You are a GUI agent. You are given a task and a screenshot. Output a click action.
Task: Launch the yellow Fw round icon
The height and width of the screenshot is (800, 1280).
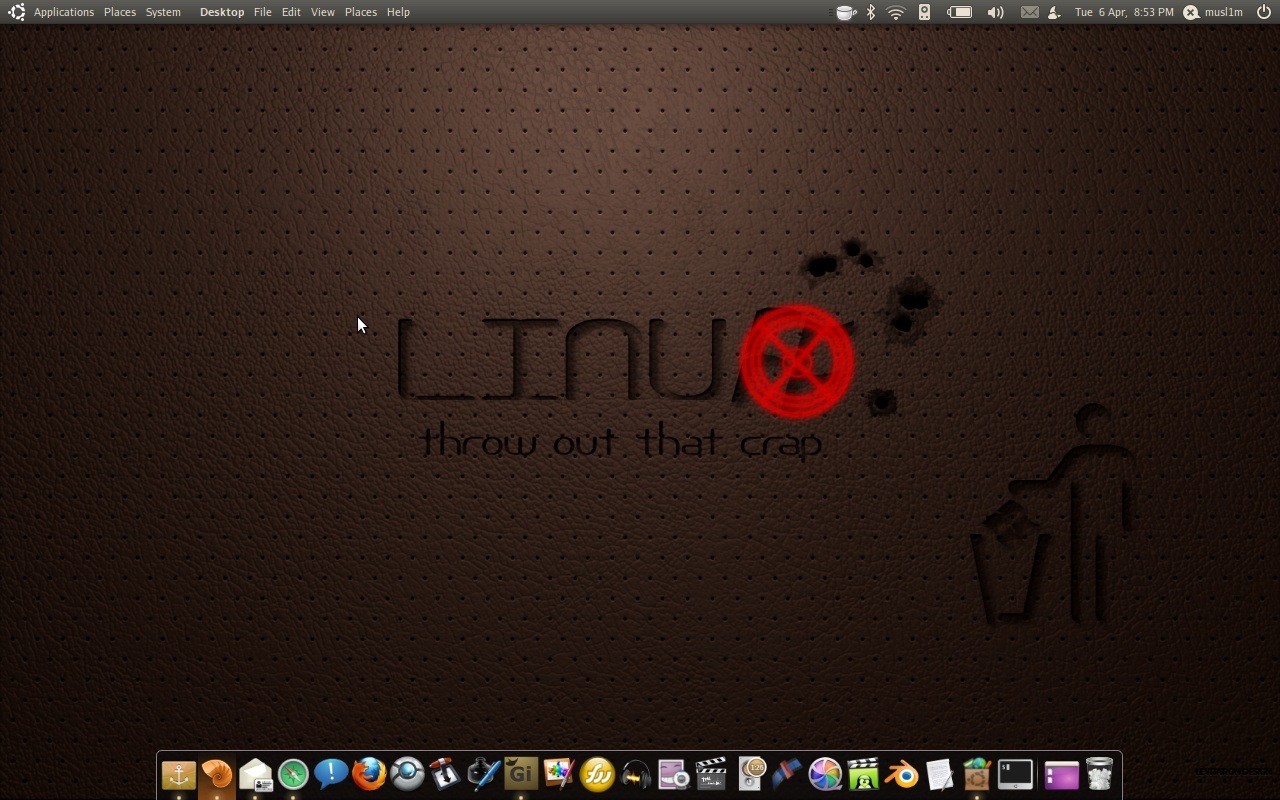tap(597, 775)
